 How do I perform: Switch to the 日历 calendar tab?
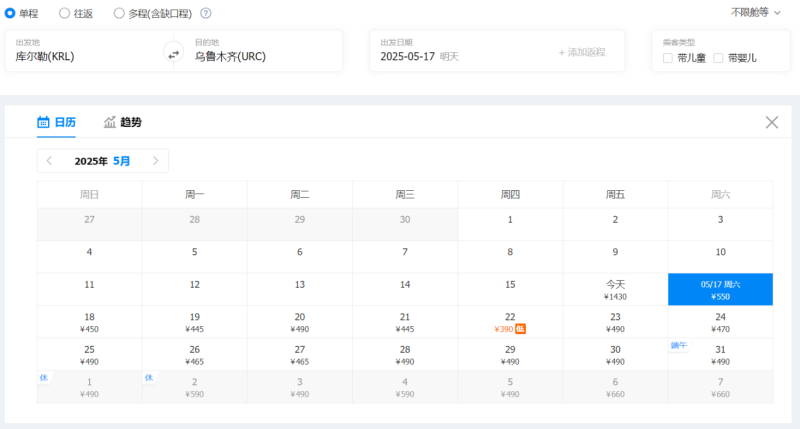(56, 122)
